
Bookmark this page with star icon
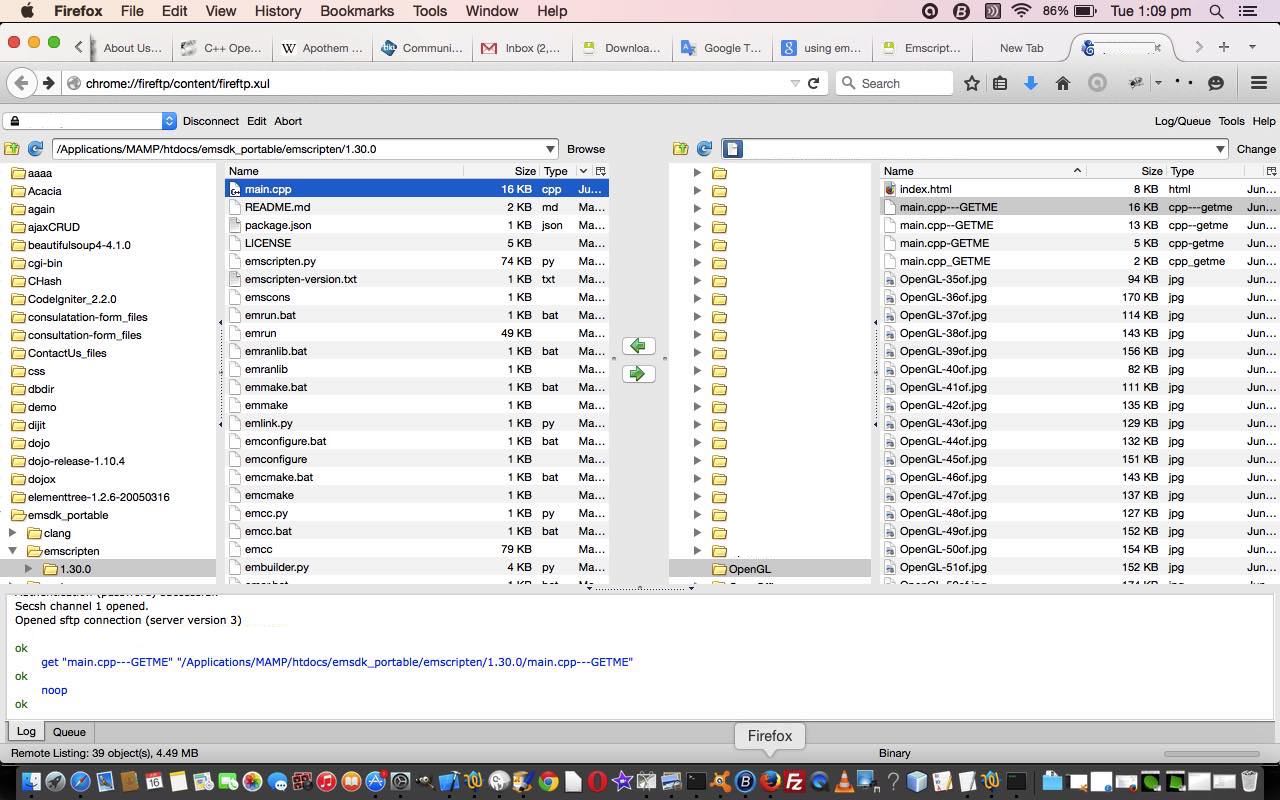[x=971, y=83]
